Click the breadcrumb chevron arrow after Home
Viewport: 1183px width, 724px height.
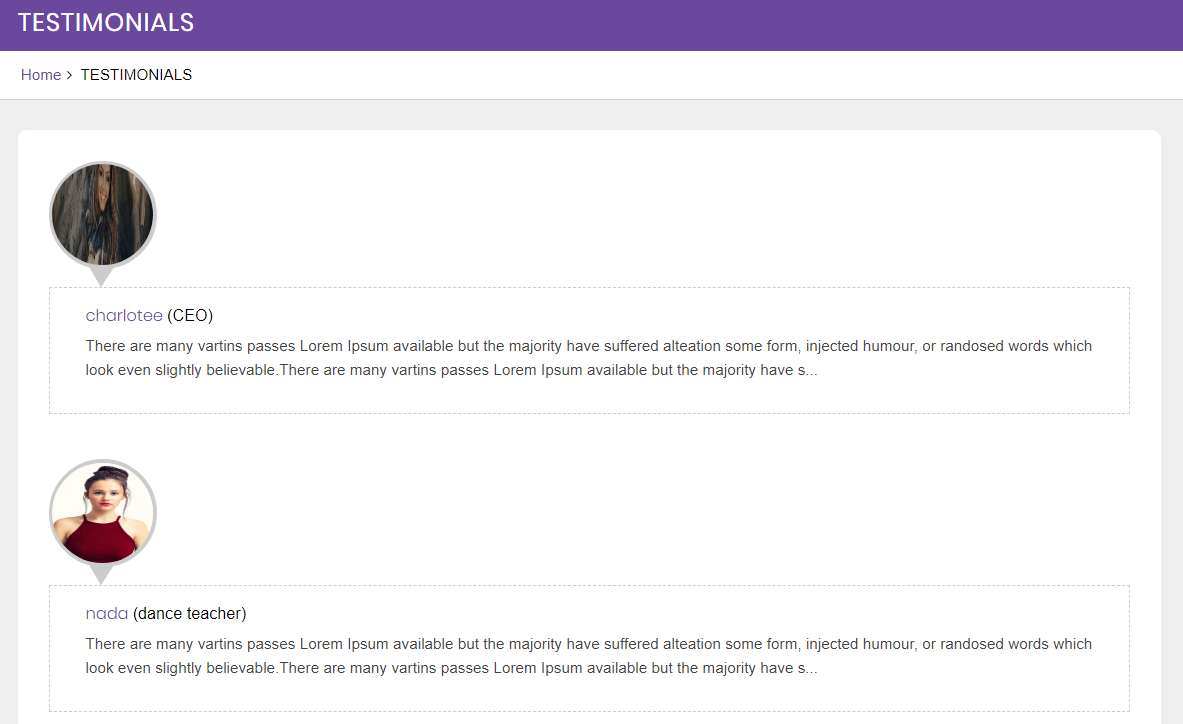(69, 75)
